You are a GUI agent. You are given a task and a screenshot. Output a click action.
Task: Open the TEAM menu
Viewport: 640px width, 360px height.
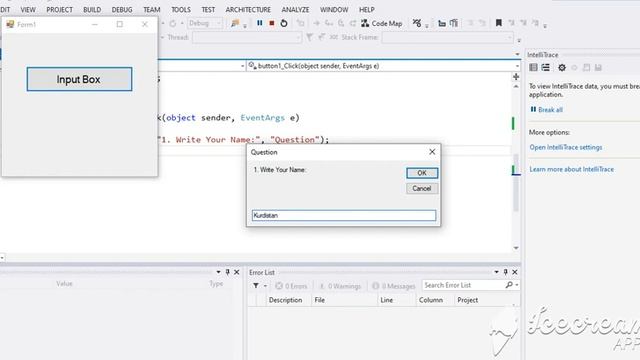tap(151, 9)
